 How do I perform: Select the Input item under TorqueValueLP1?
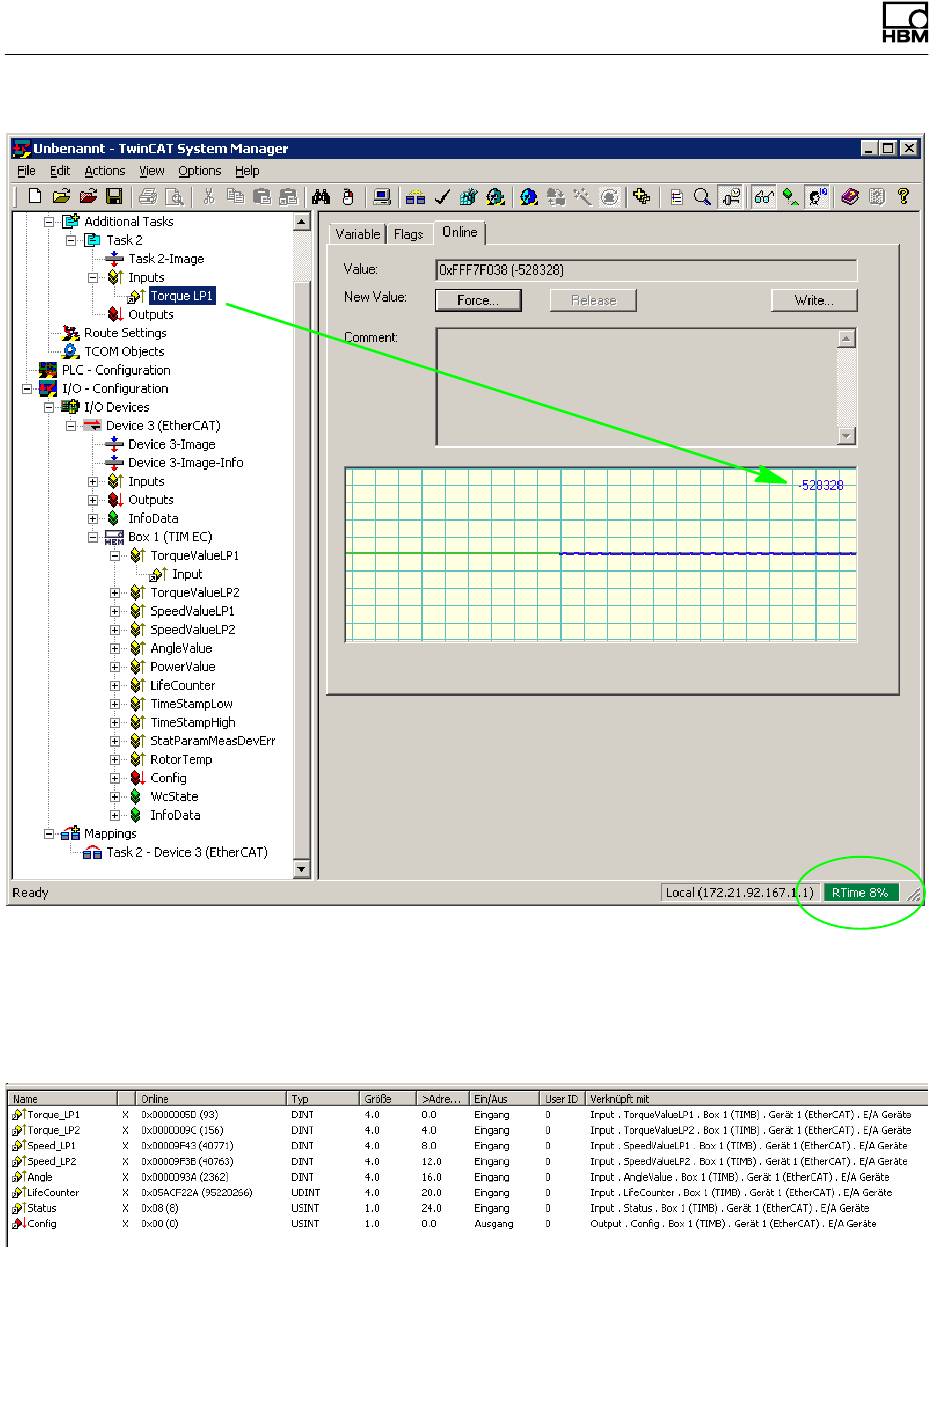(187, 575)
